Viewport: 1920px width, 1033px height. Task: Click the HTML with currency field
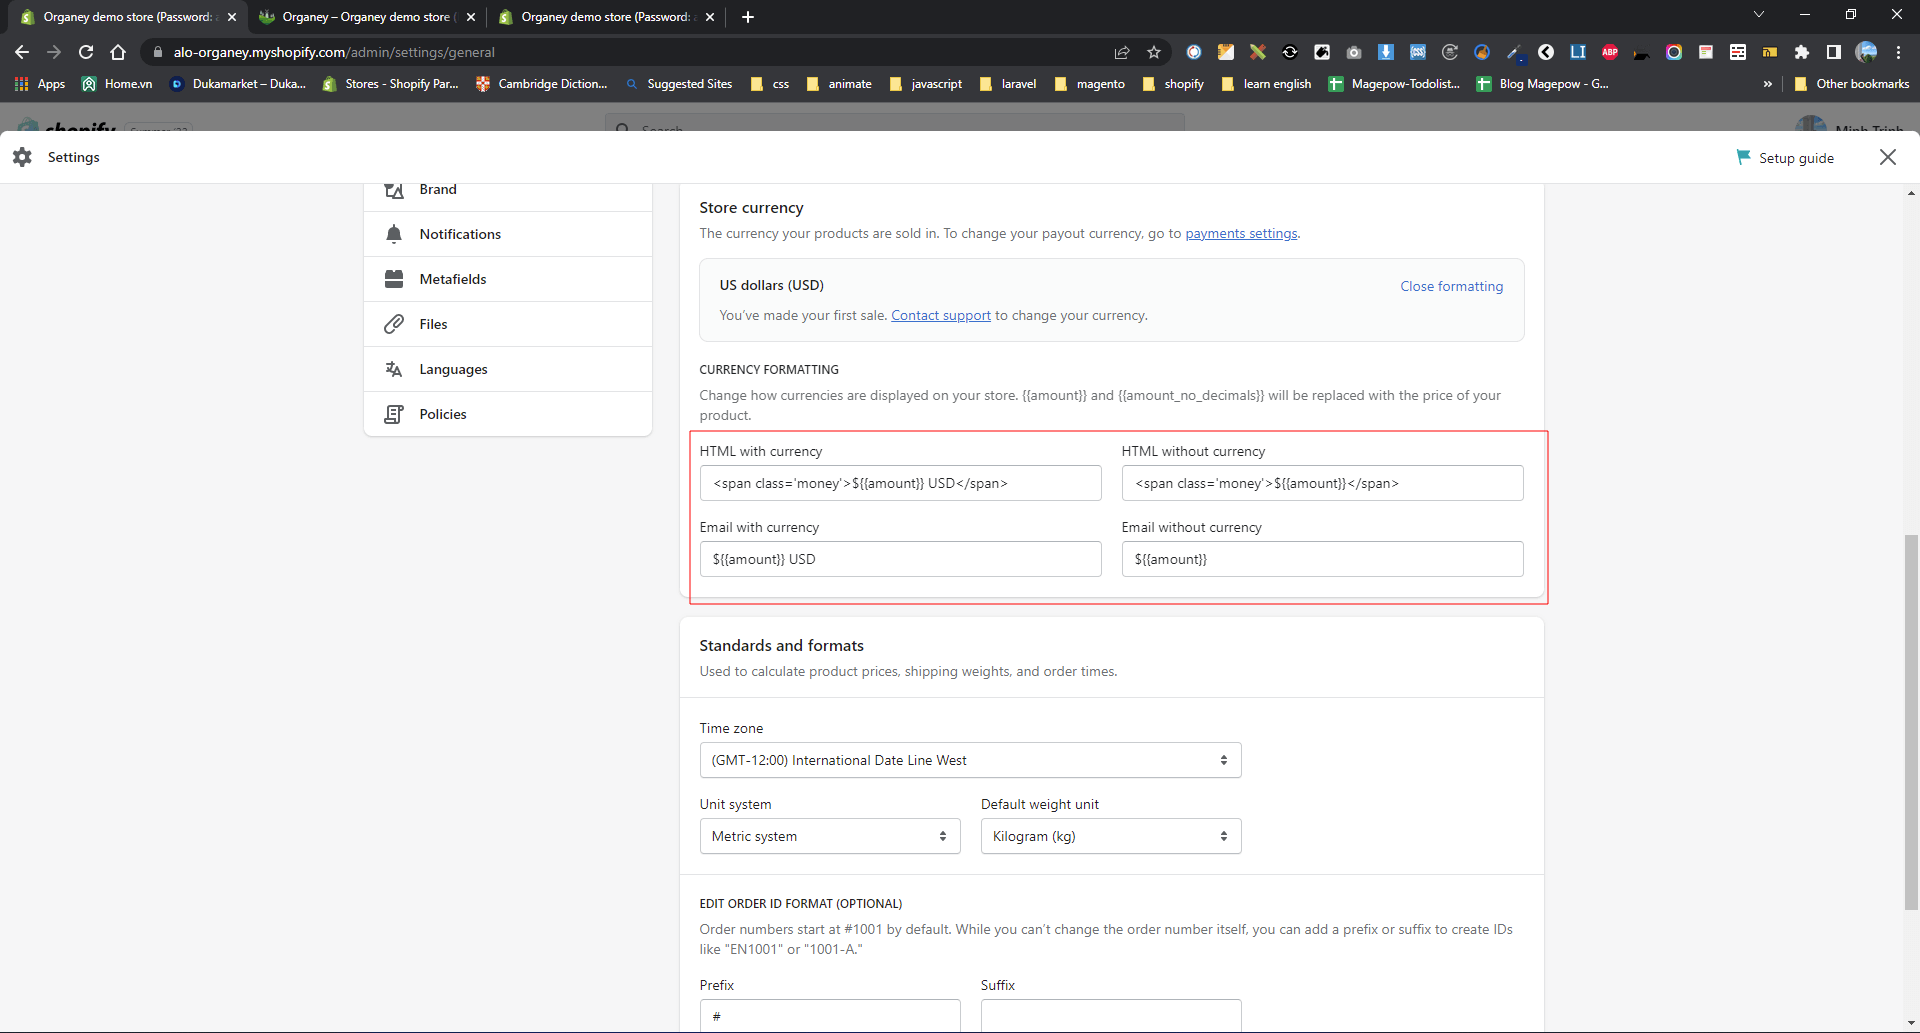coord(900,483)
